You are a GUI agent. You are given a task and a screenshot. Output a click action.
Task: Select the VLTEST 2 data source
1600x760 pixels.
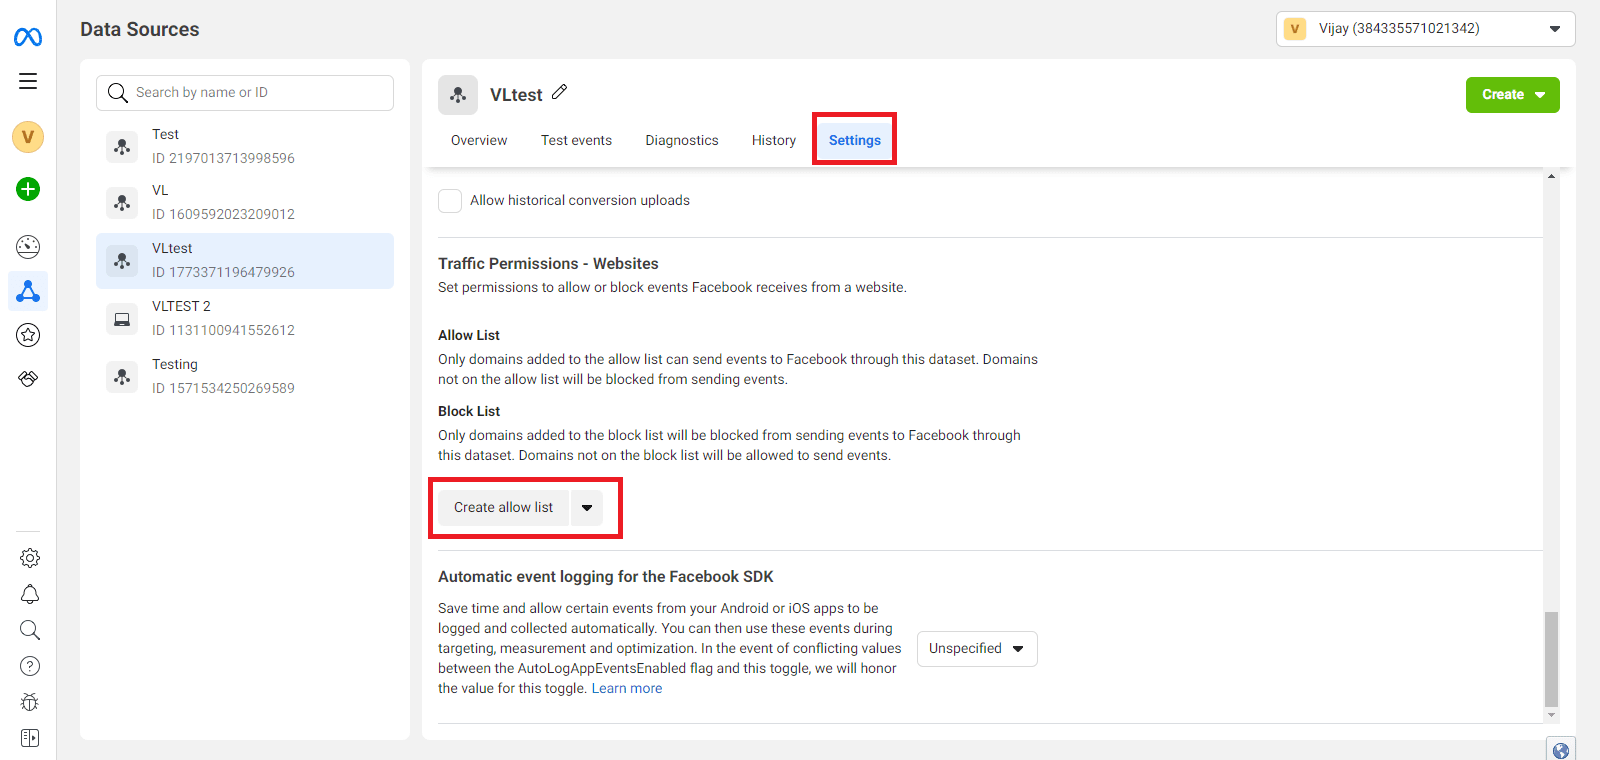[x=245, y=318]
